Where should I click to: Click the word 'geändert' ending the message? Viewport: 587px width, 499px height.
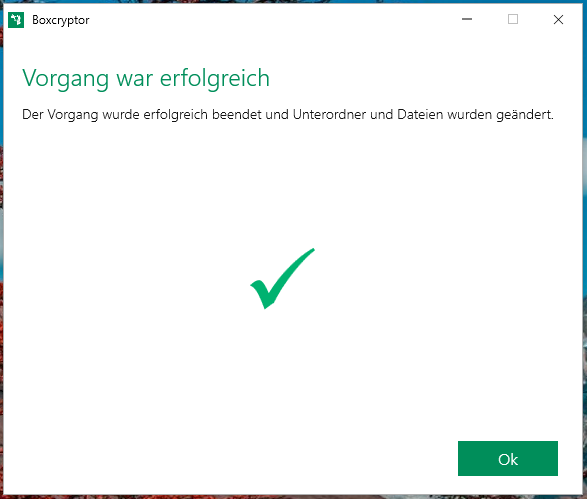pyautogui.click(x=523, y=115)
